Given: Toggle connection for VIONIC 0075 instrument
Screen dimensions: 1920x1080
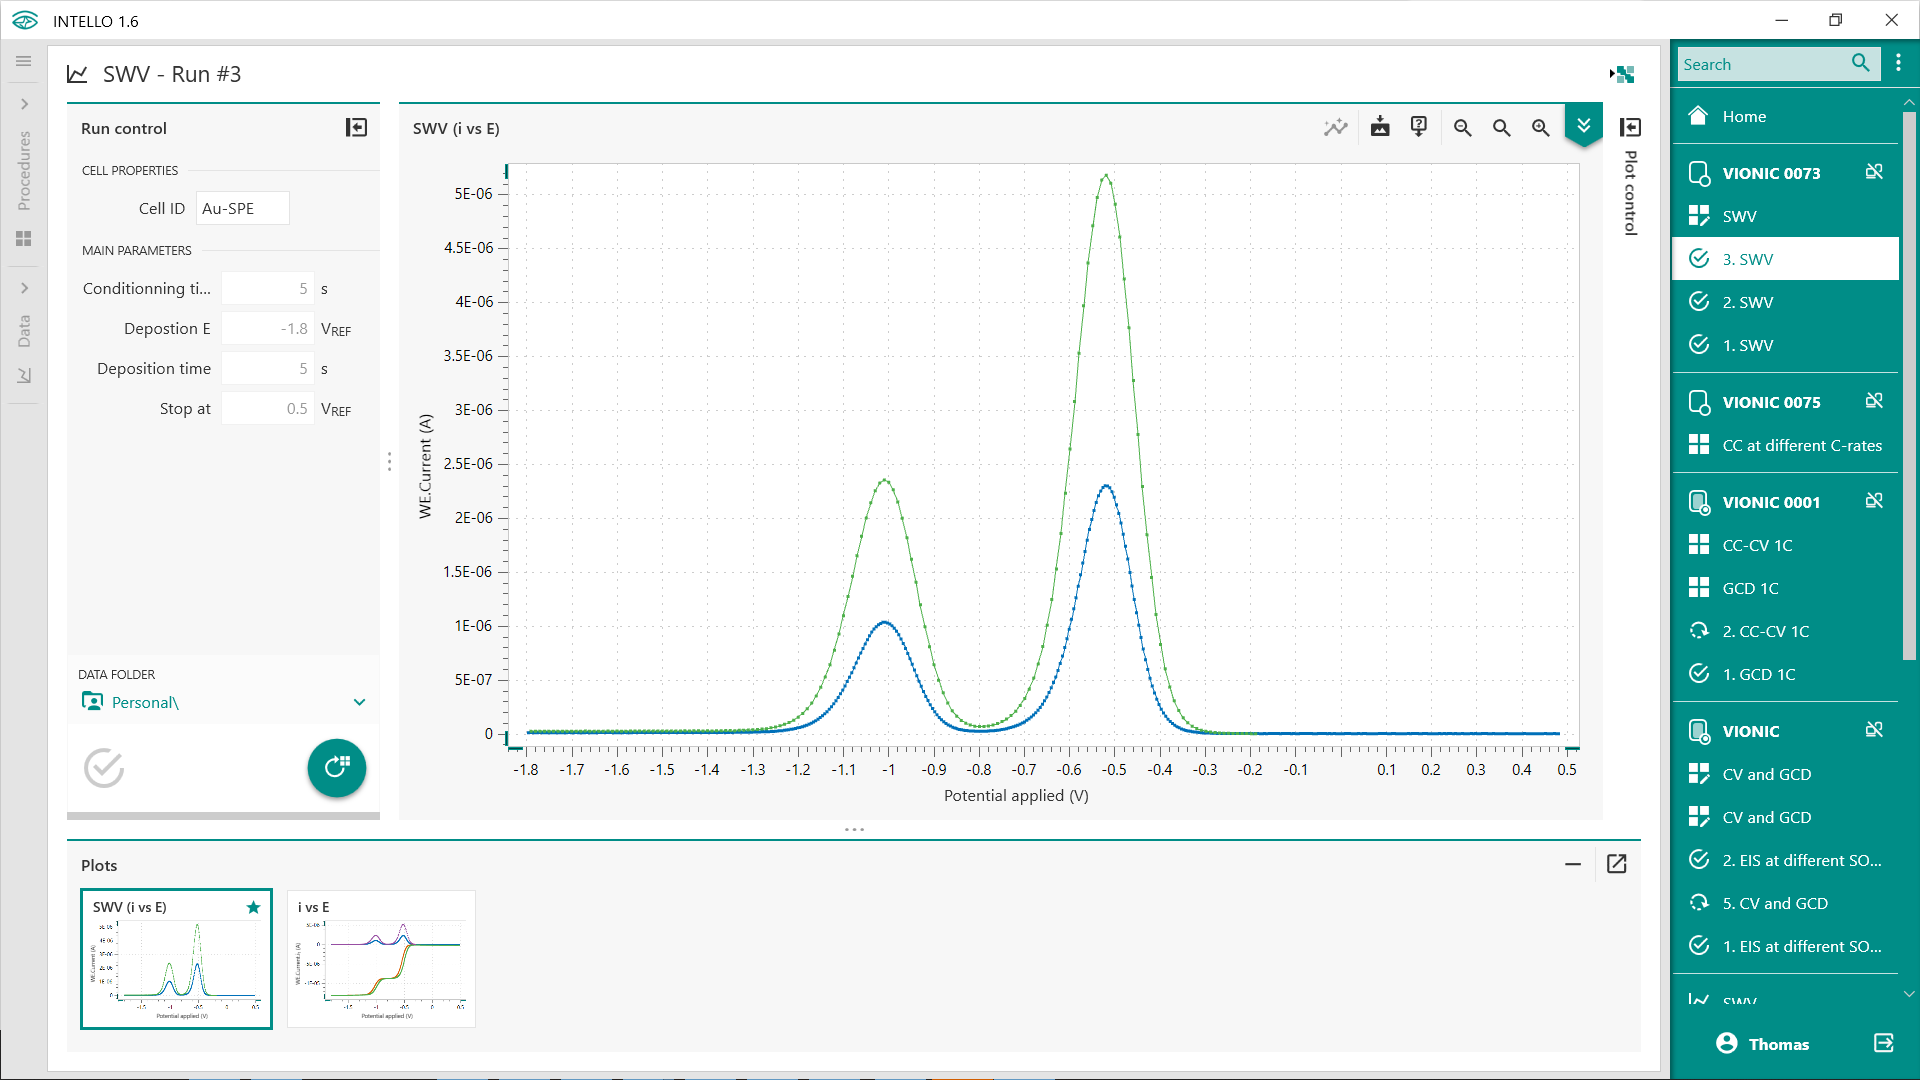Looking at the screenshot, I should [x=1874, y=401].
